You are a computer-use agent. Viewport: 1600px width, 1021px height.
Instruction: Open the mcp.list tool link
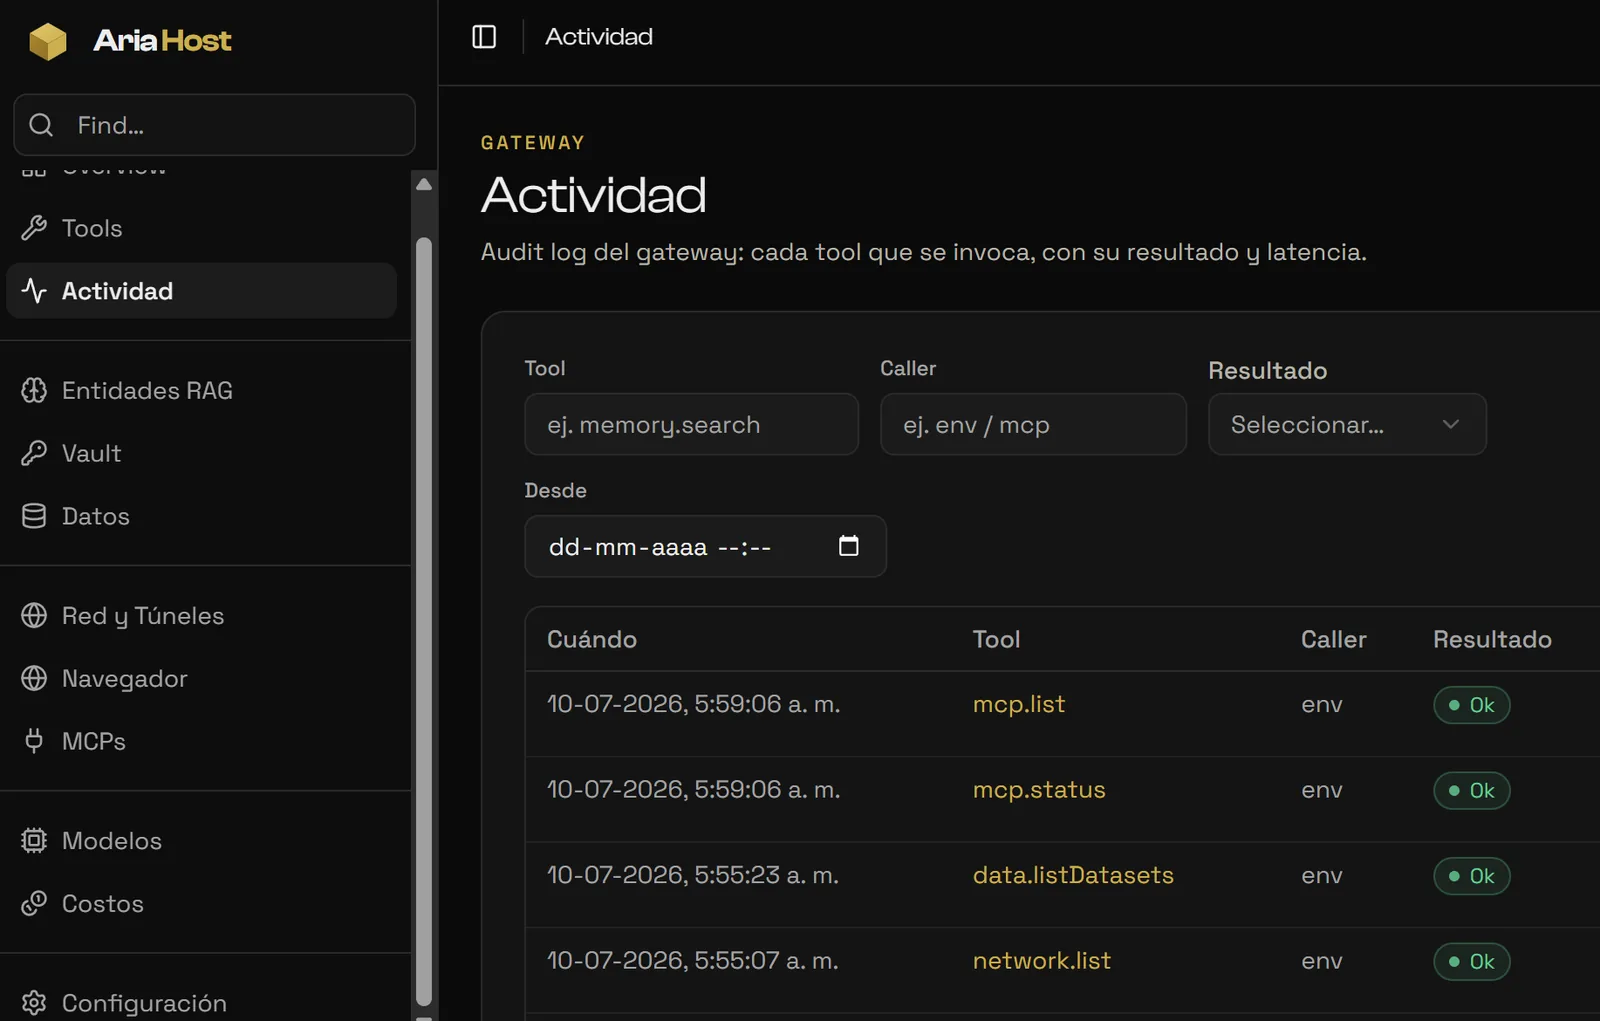(x=1018, y=704)
